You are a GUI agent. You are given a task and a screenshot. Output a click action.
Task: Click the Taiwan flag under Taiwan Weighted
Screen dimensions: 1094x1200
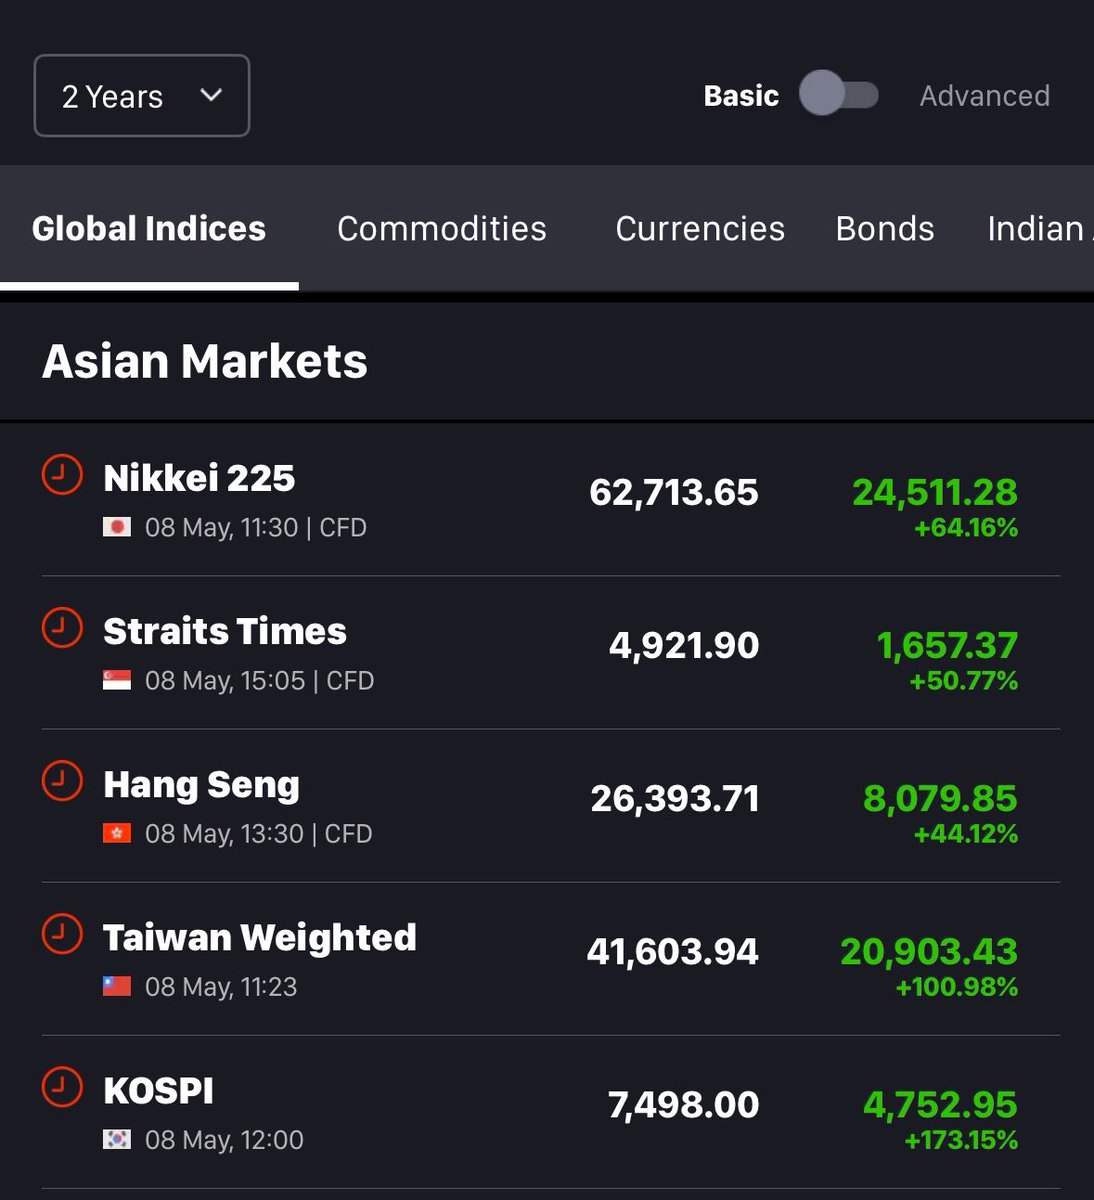click(x=117, y=986)
